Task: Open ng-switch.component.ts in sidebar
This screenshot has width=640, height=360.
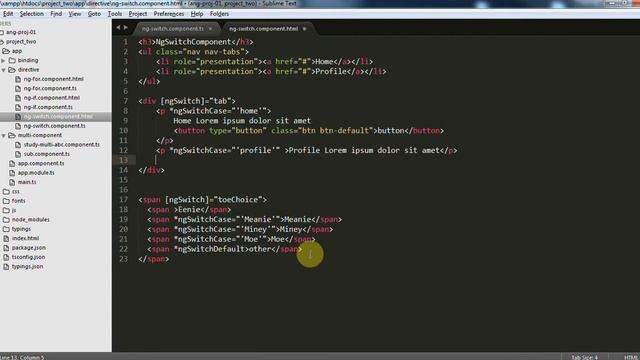Action: 54,126
